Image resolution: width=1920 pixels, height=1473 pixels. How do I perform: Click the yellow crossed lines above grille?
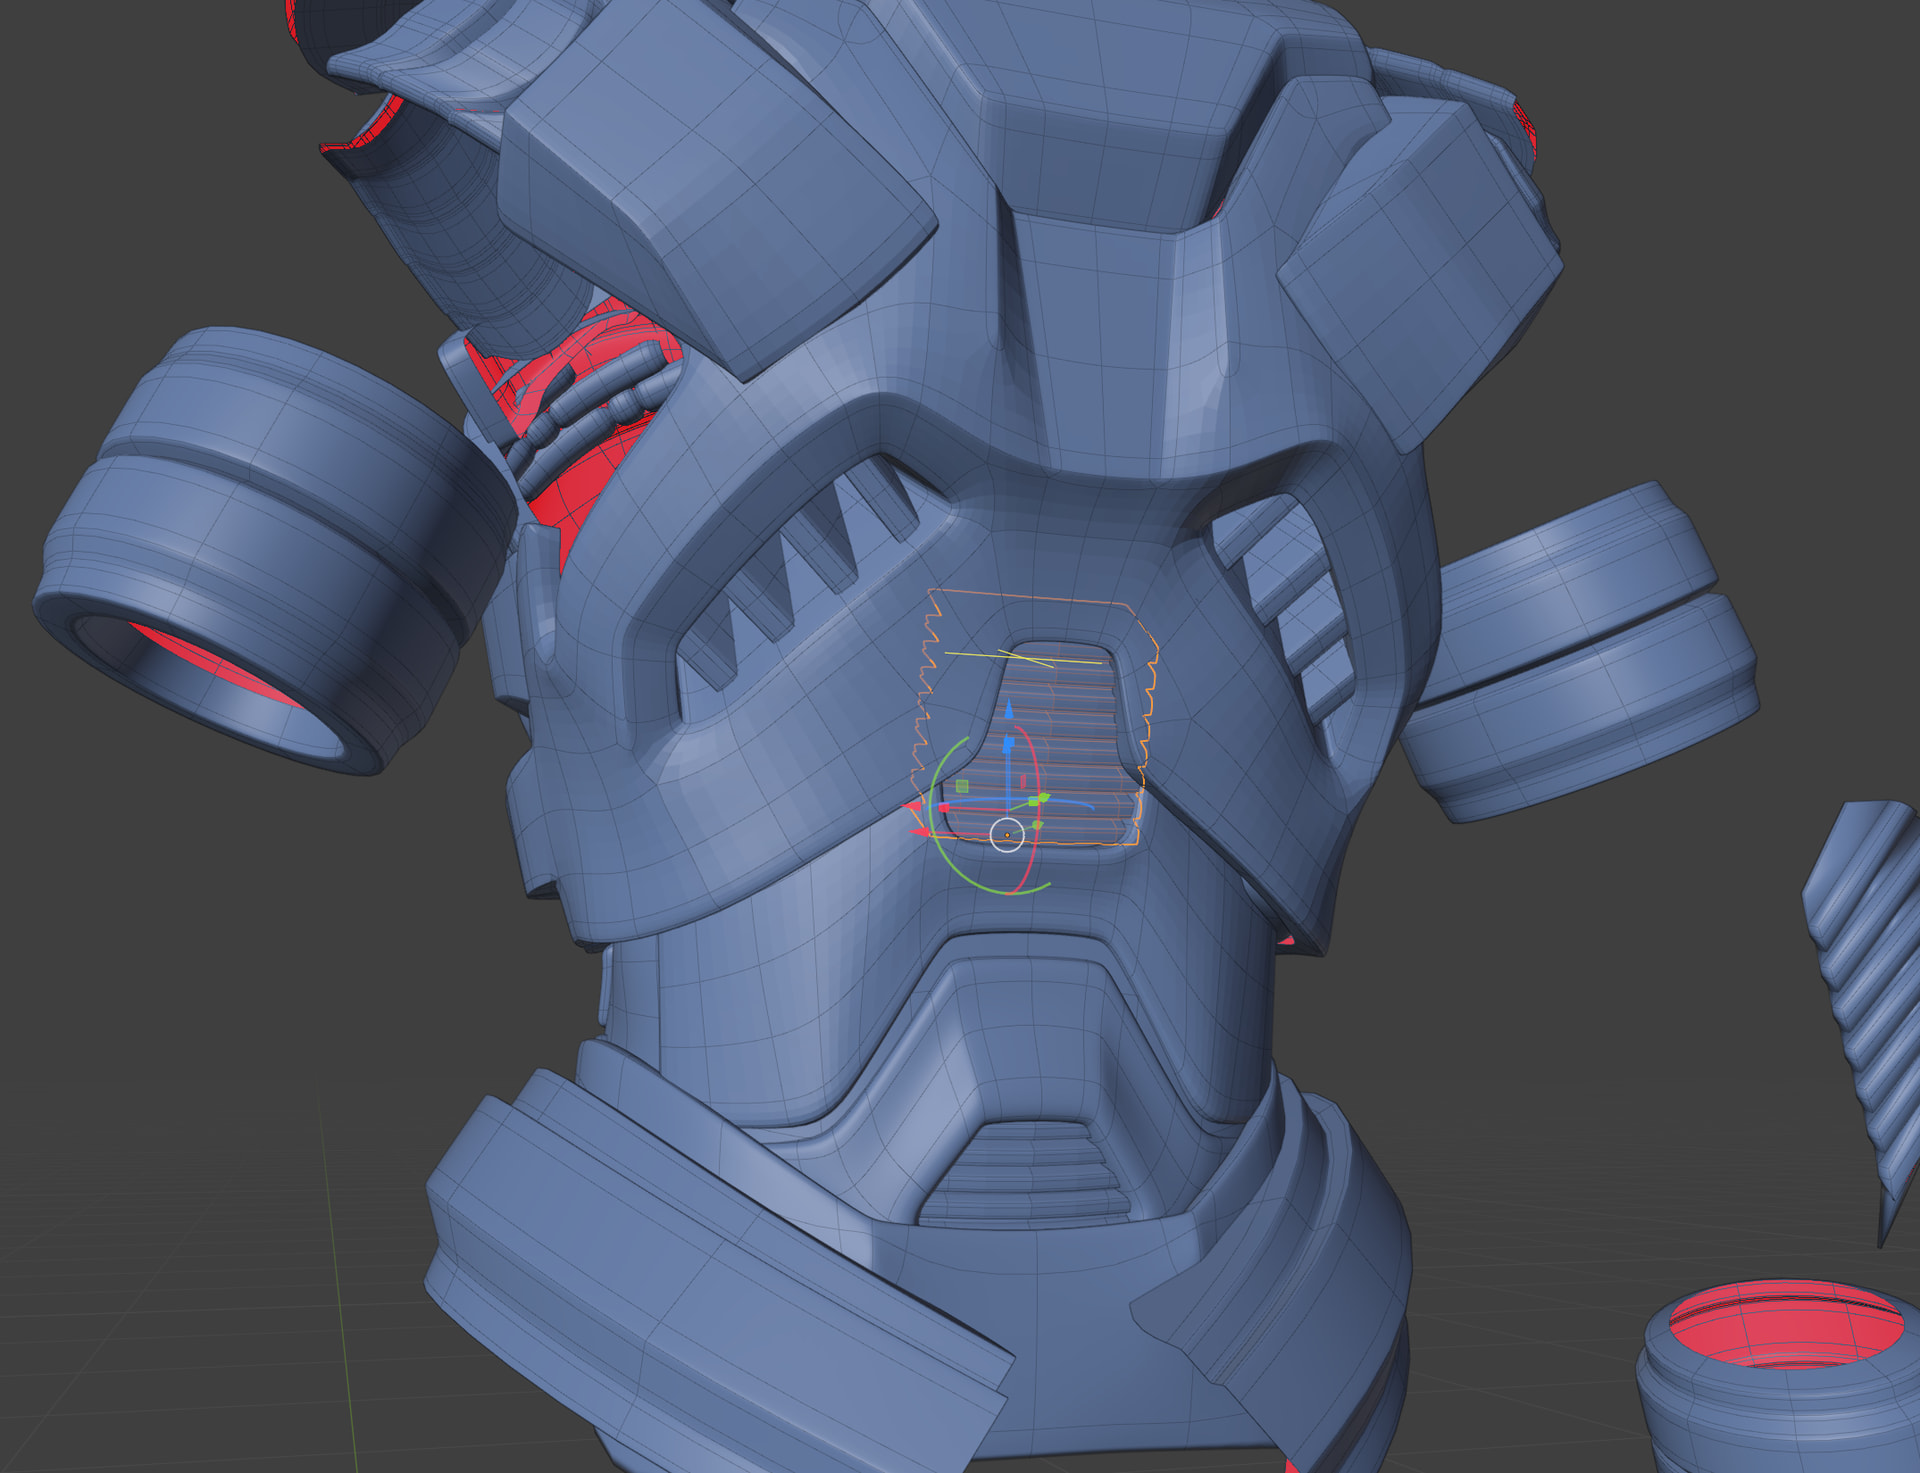[x=1028, y=658]
